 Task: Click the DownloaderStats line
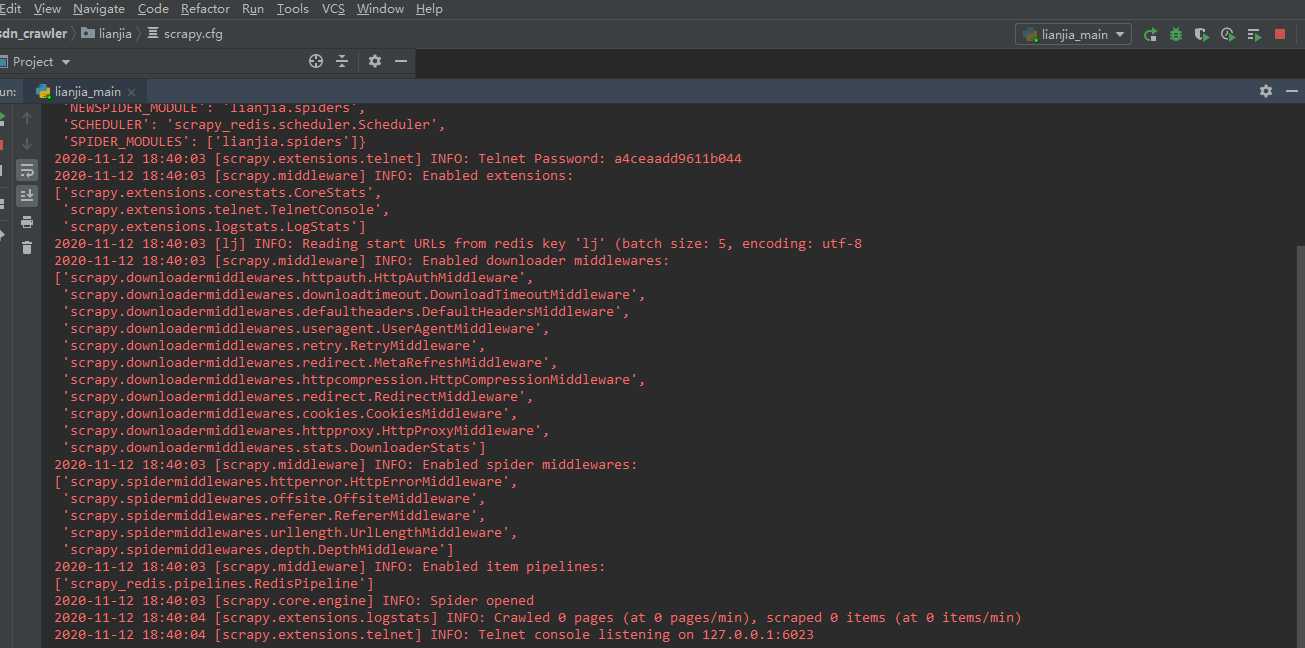(274, 447)
